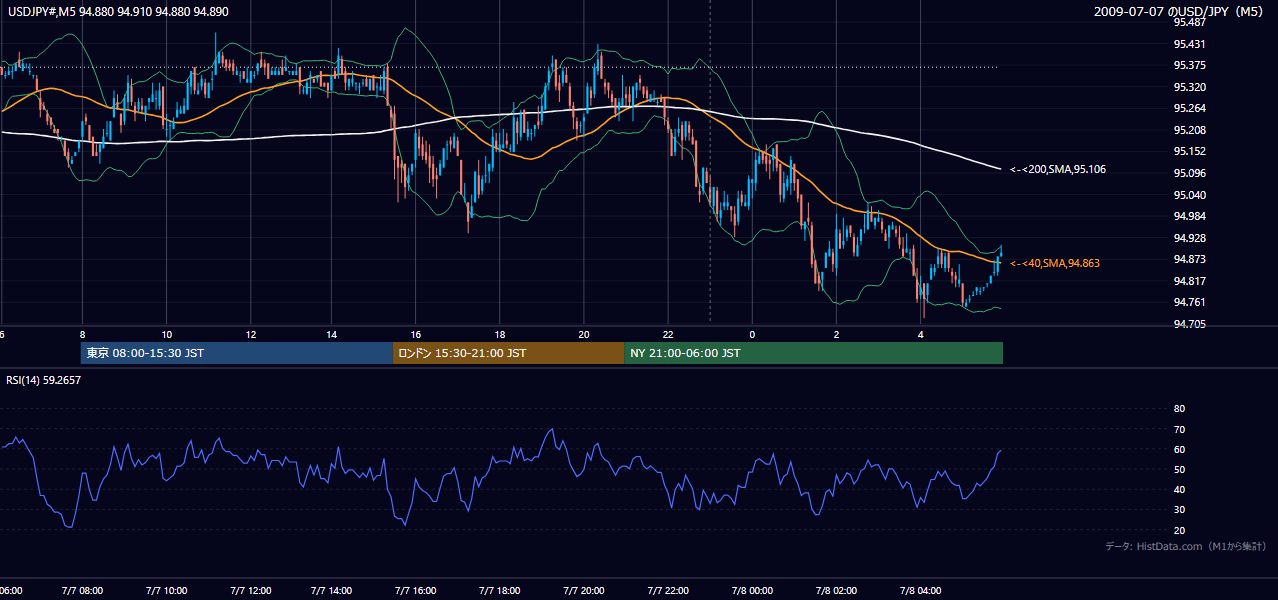Click price axis value 95.320

point(1191,87)
